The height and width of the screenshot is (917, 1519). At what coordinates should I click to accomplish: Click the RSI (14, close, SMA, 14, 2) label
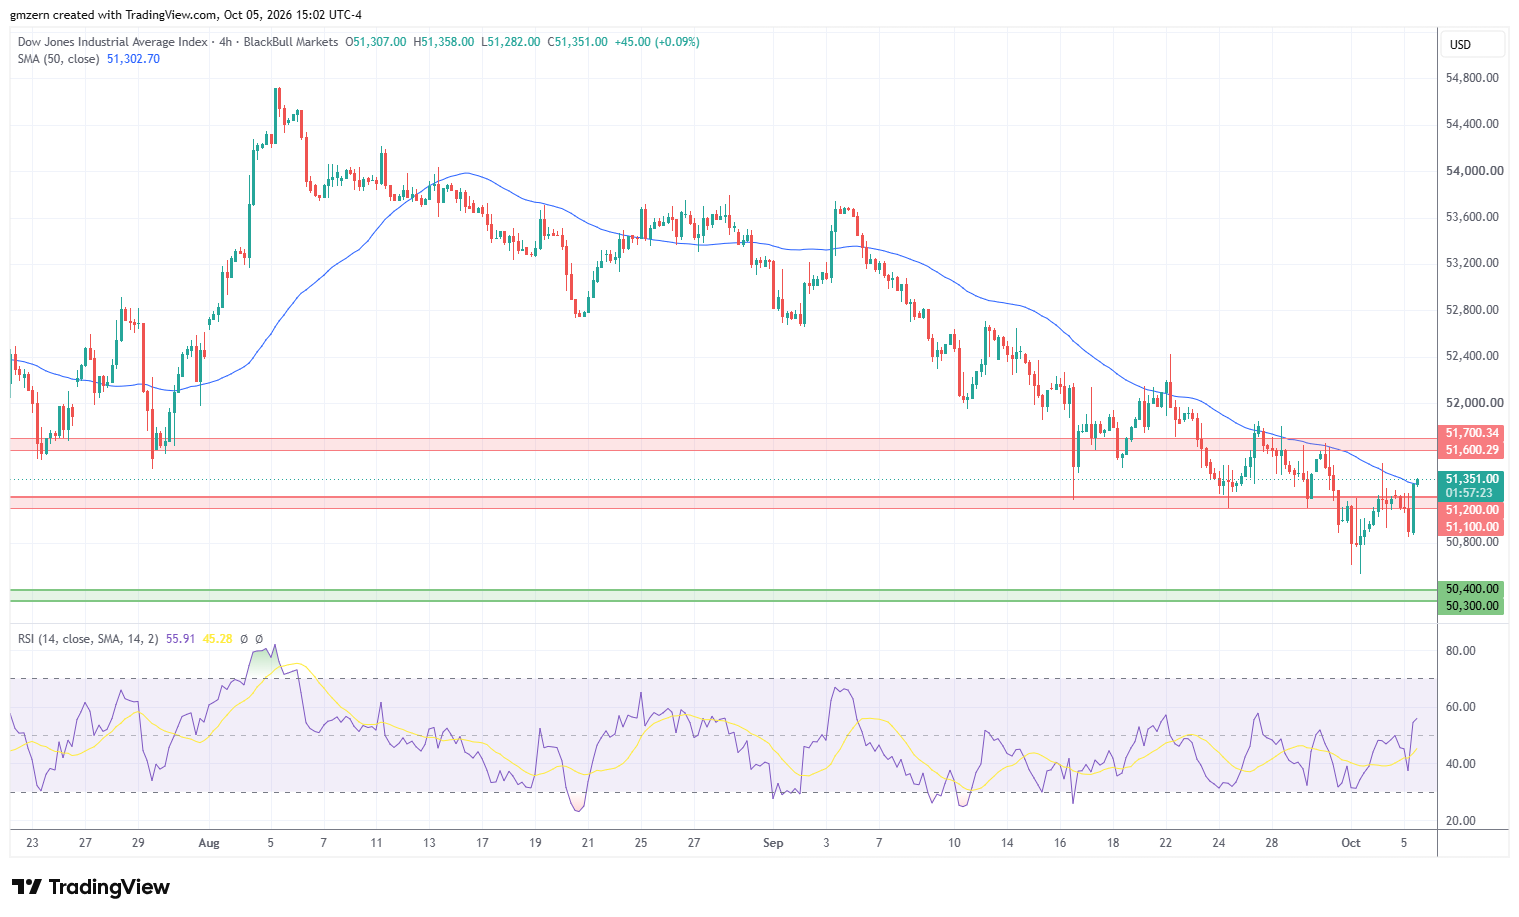click(88, 638)
